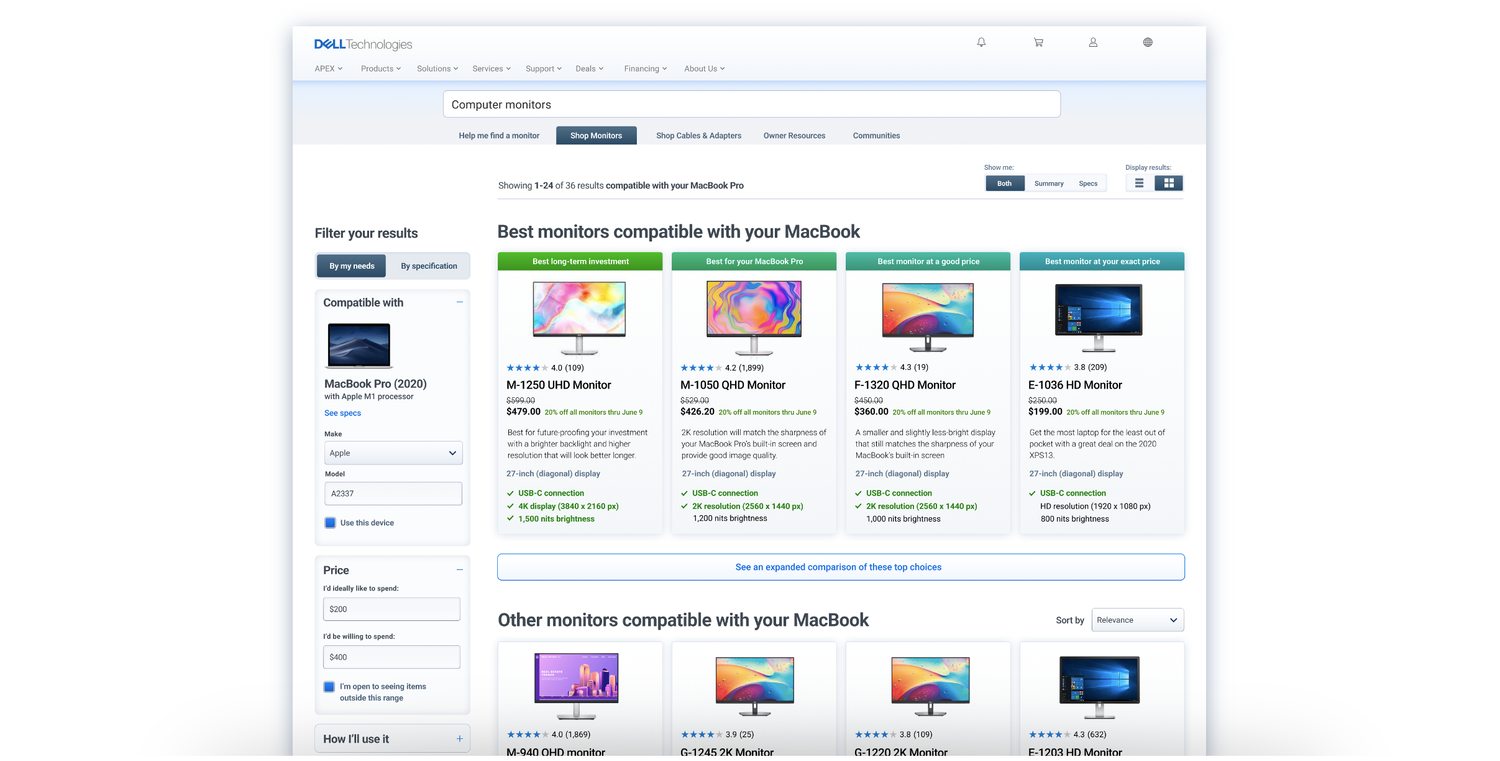Click the Best long-term investment banner

point(580,261)
